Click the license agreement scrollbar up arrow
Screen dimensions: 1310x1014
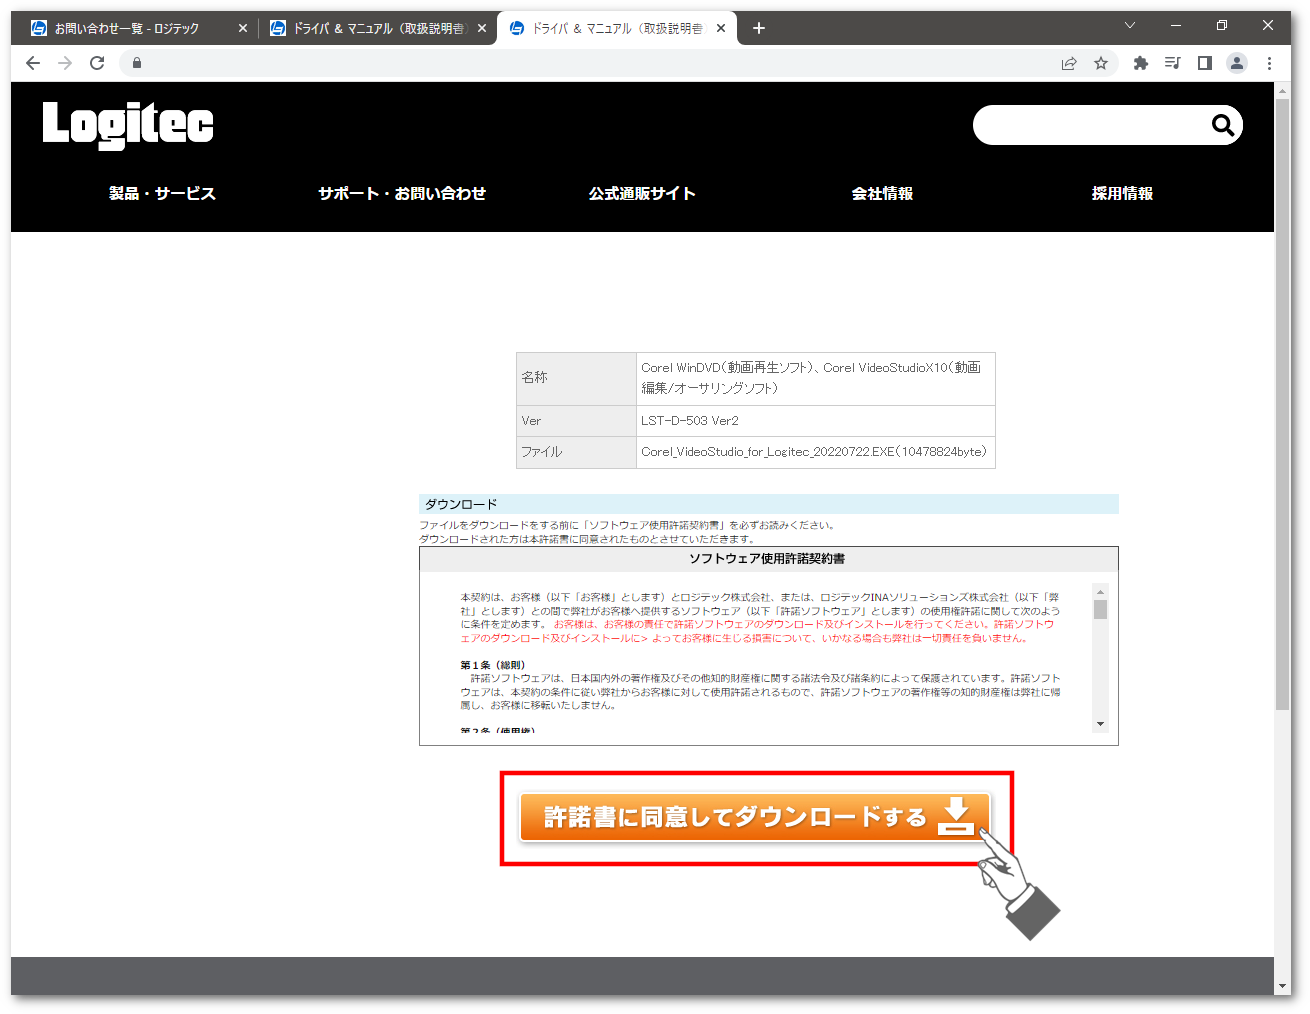[x=1100, y=592]
